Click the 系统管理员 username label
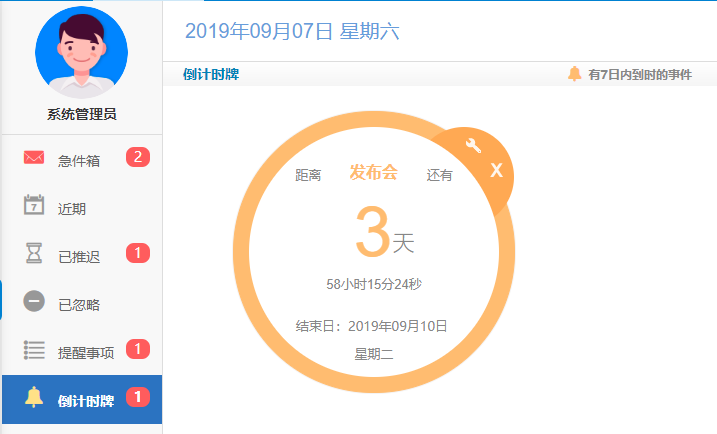 (81, 114)
